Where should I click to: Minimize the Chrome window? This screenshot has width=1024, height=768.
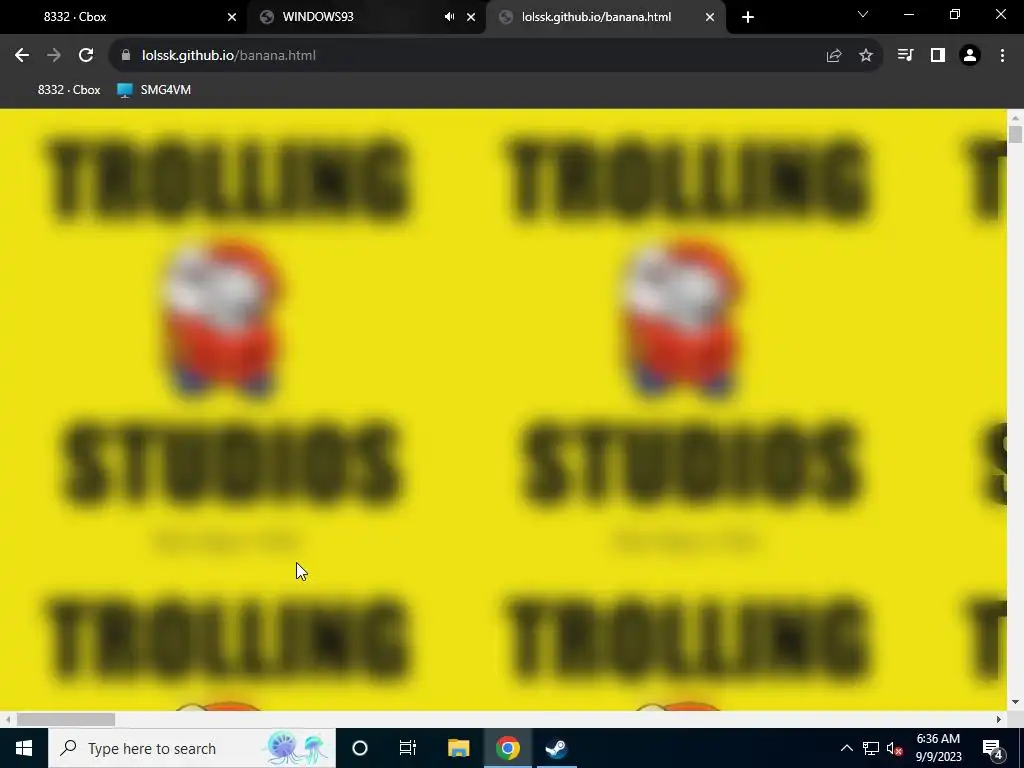pyautogui.click(x=908, y=14)
